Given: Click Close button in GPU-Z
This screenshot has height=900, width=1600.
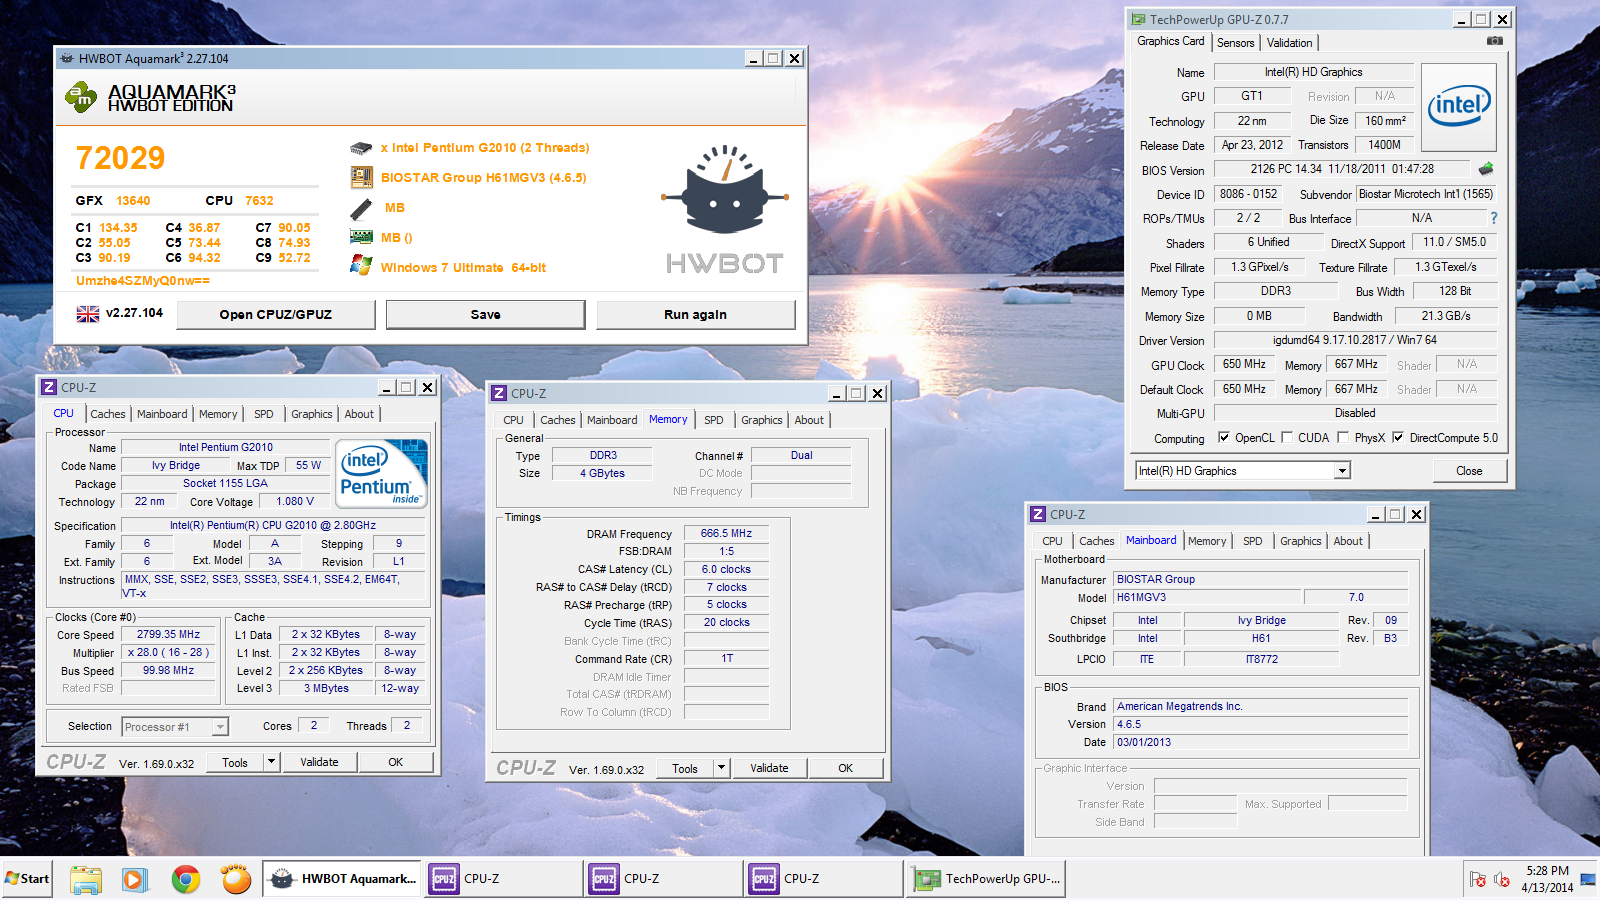Looking at the screenshot, I should pyautogui.click(x=1469, y=471).
